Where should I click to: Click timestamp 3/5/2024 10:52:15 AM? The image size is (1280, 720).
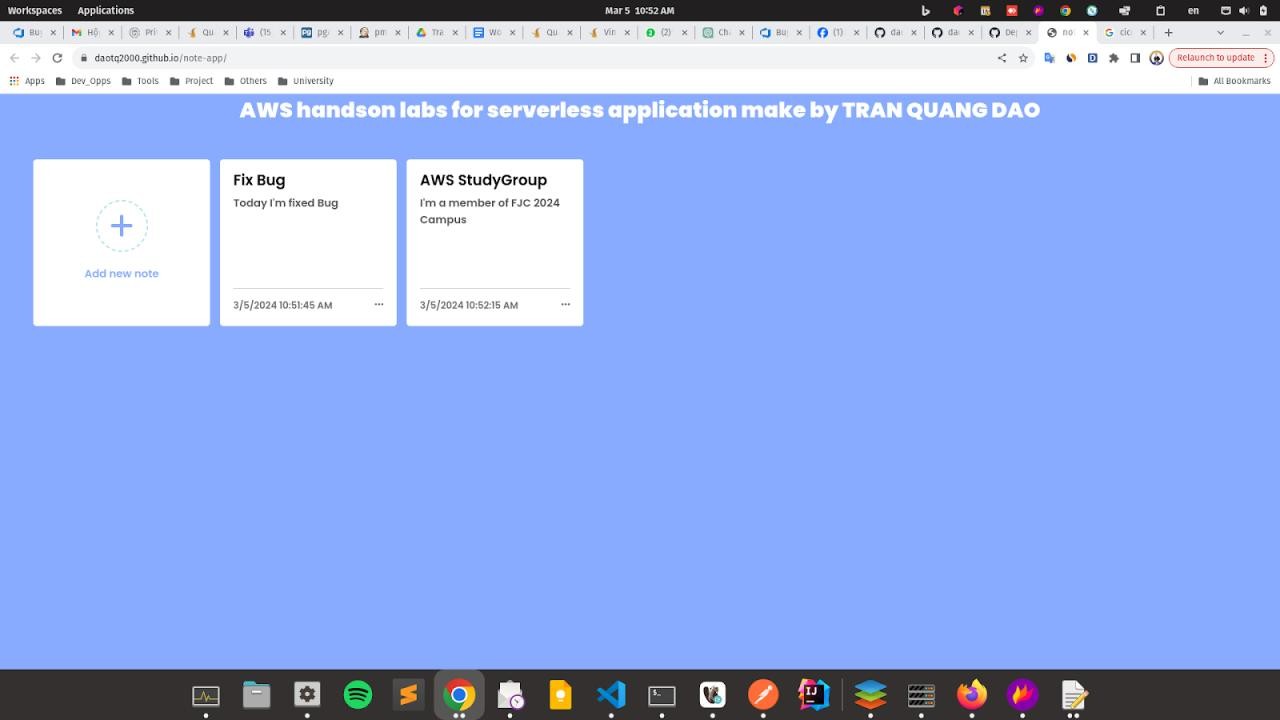pyautogui.click(x=469, y=305)
